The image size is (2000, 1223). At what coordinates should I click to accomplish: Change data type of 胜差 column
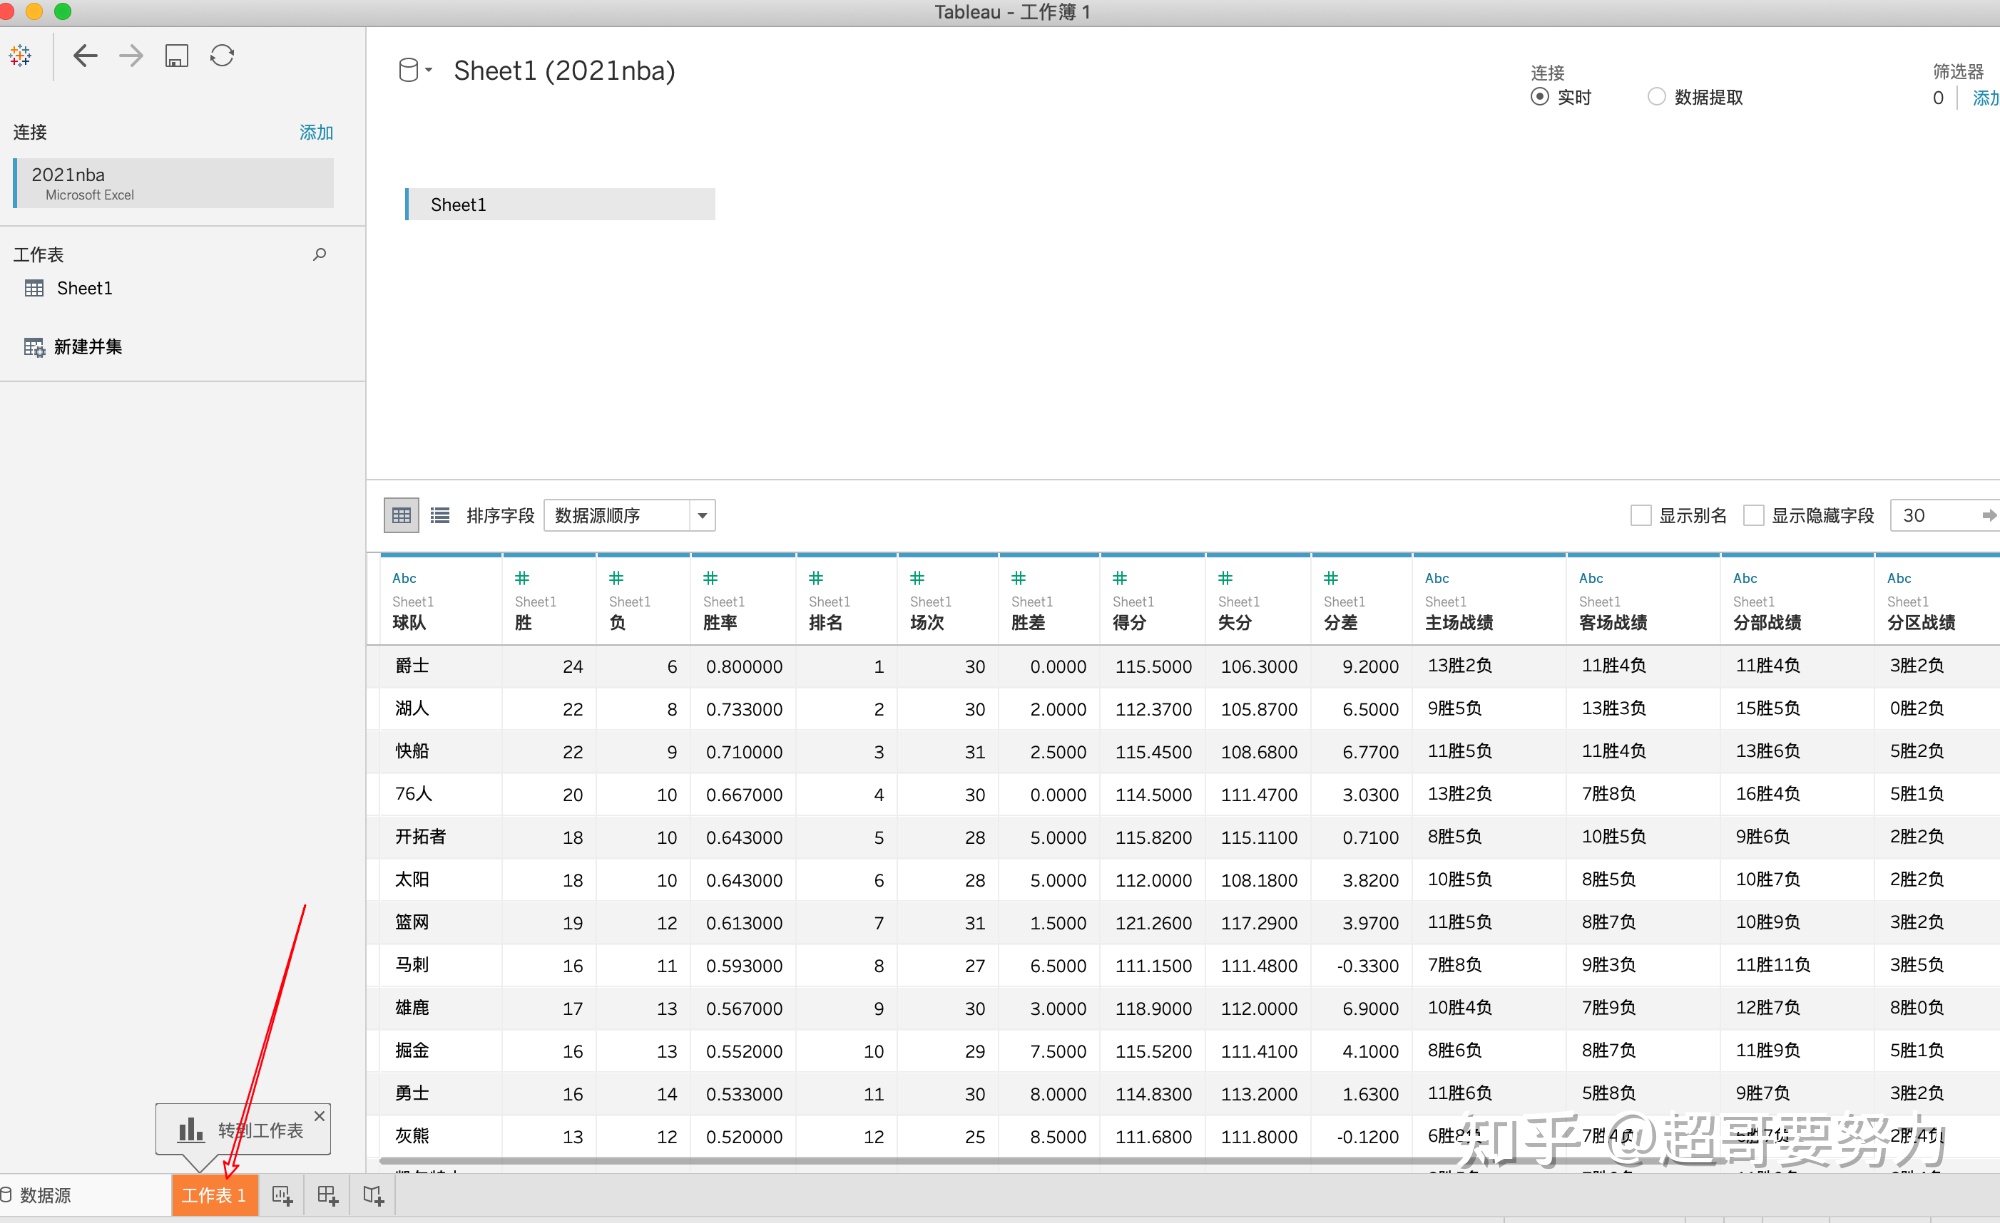pyautogui.click(x=1018, y=578)
